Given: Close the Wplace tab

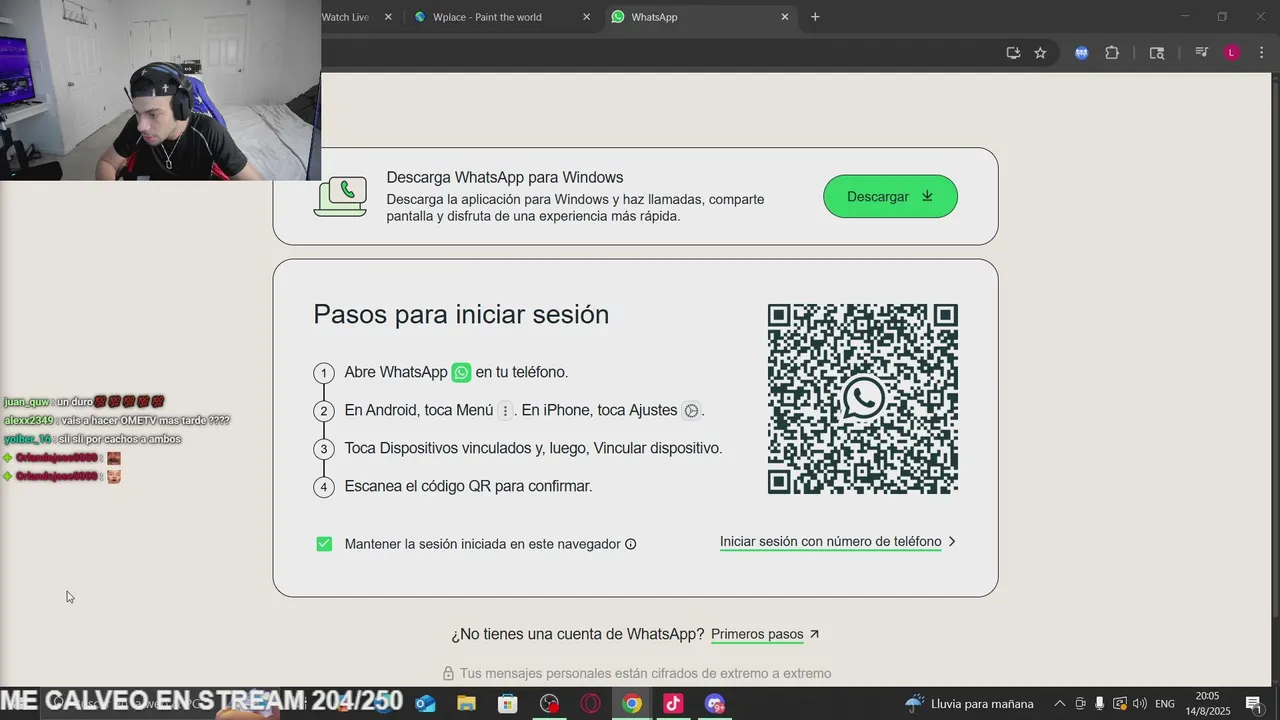Looking at the screenshot, I should click(586, 17).
